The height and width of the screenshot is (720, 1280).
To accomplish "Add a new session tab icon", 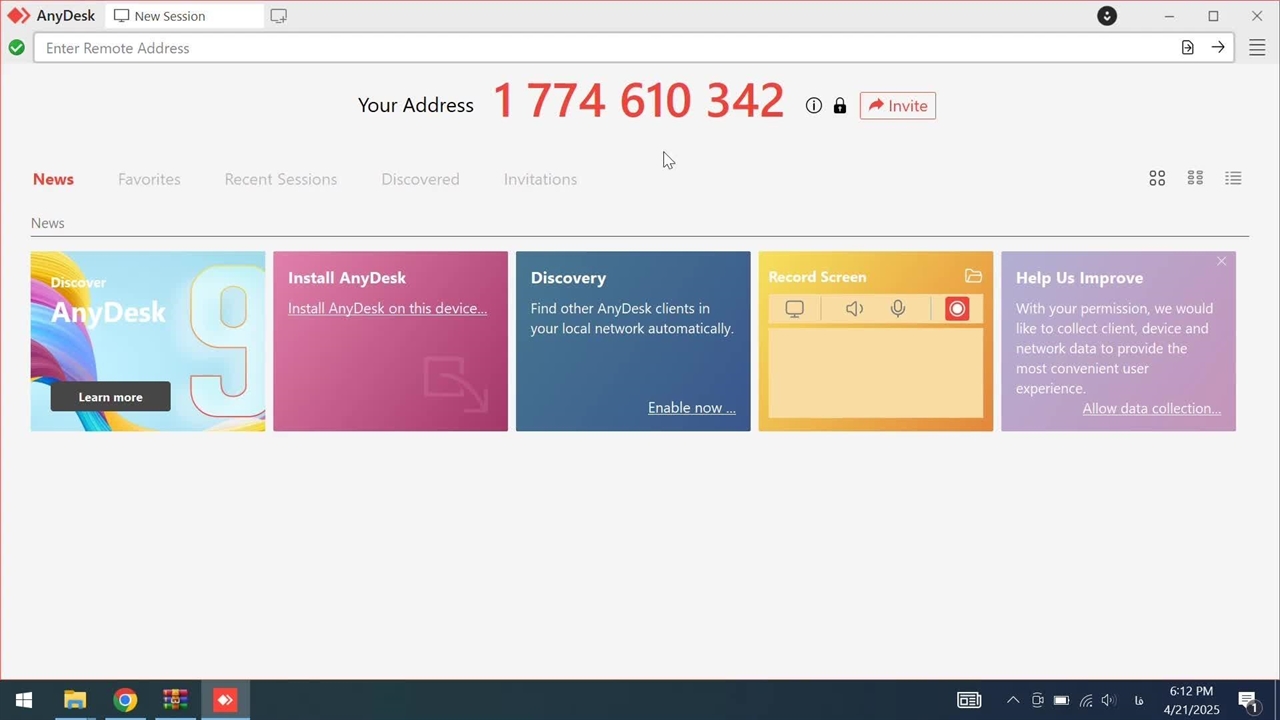I will pyautogui.click(x=279, y=16).
